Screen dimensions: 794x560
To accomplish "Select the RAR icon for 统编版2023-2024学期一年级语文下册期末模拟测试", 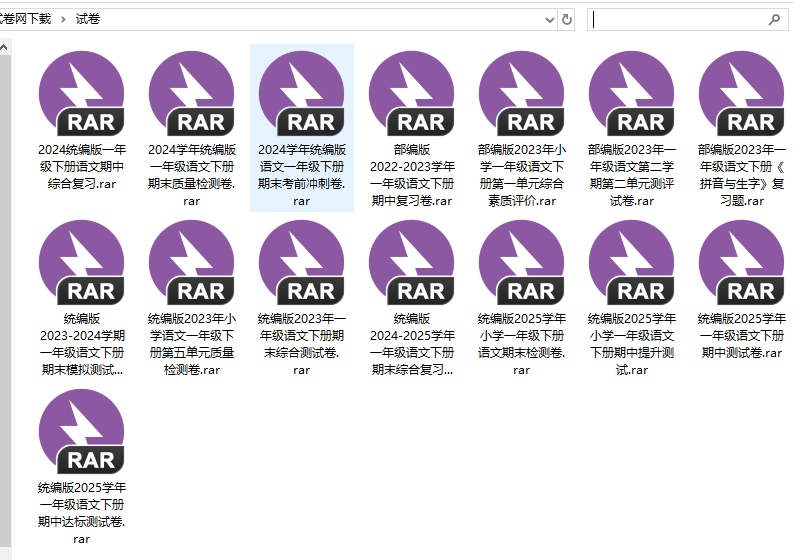I will [82, 263].
